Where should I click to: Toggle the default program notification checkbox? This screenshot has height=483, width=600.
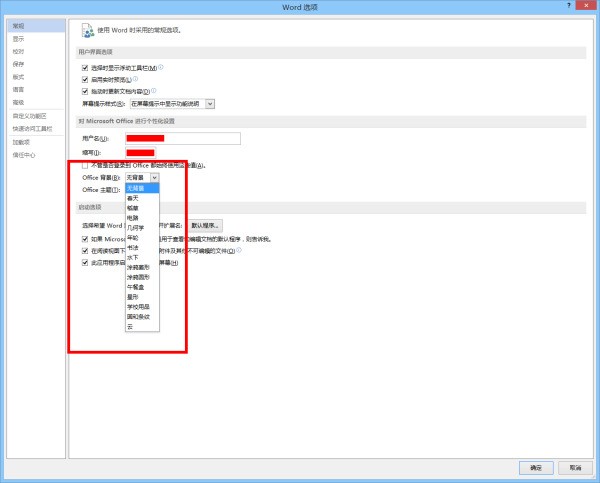85,239
